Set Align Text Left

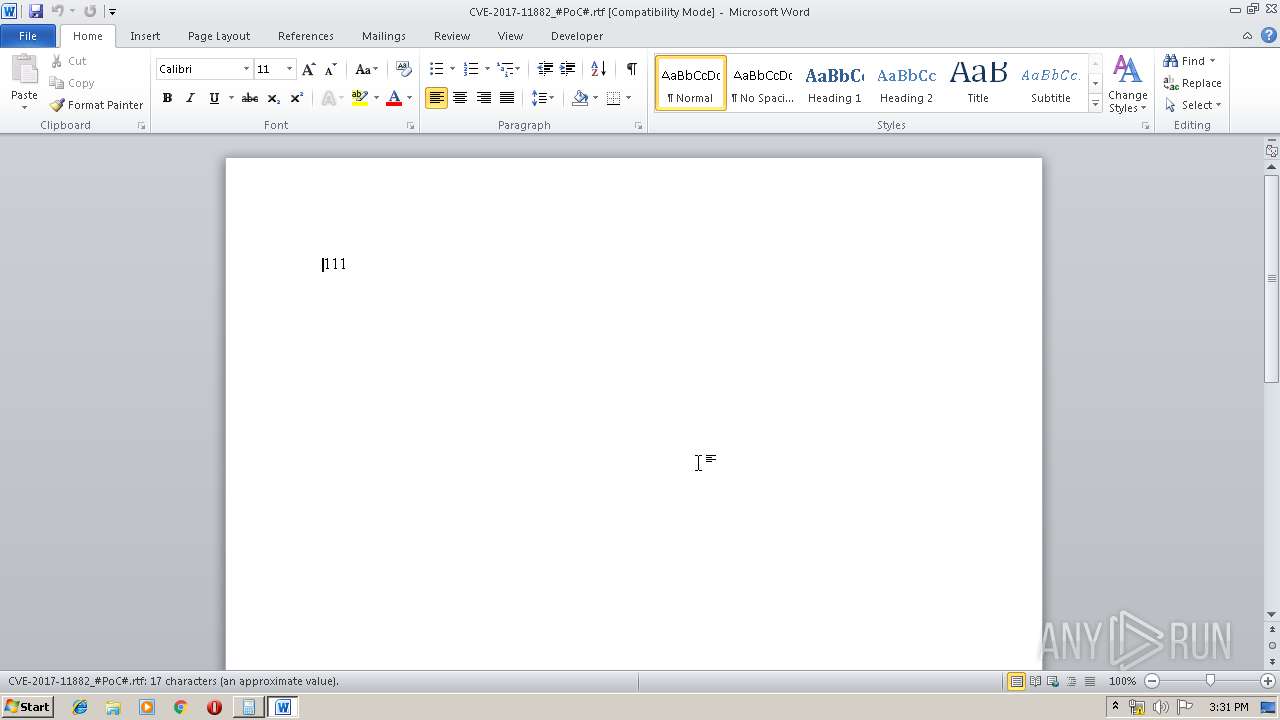pos(436,98)
